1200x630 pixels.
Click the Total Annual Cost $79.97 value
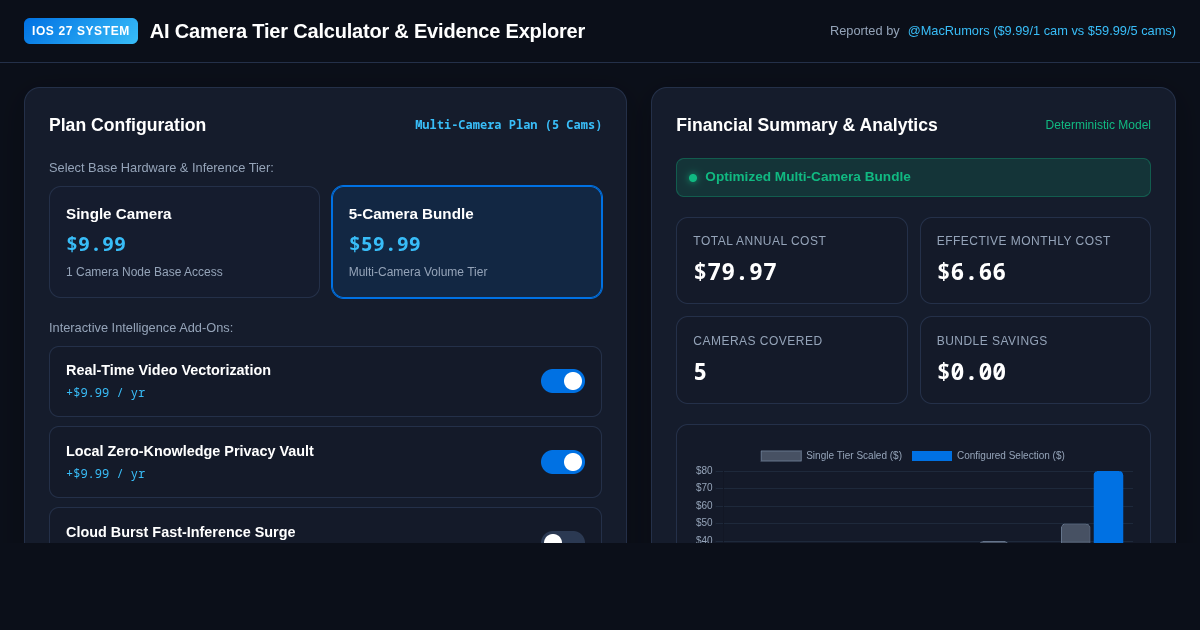[x=735, y=272]
